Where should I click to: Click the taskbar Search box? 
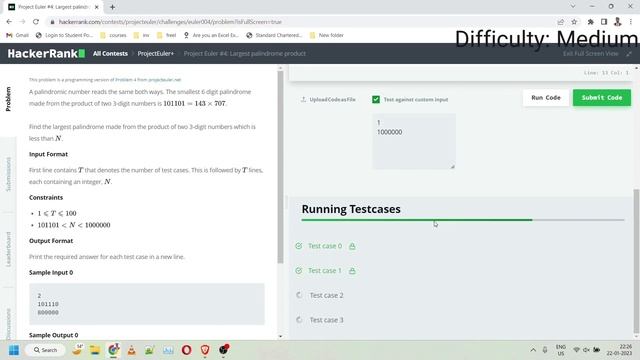(x=45, y=350)
